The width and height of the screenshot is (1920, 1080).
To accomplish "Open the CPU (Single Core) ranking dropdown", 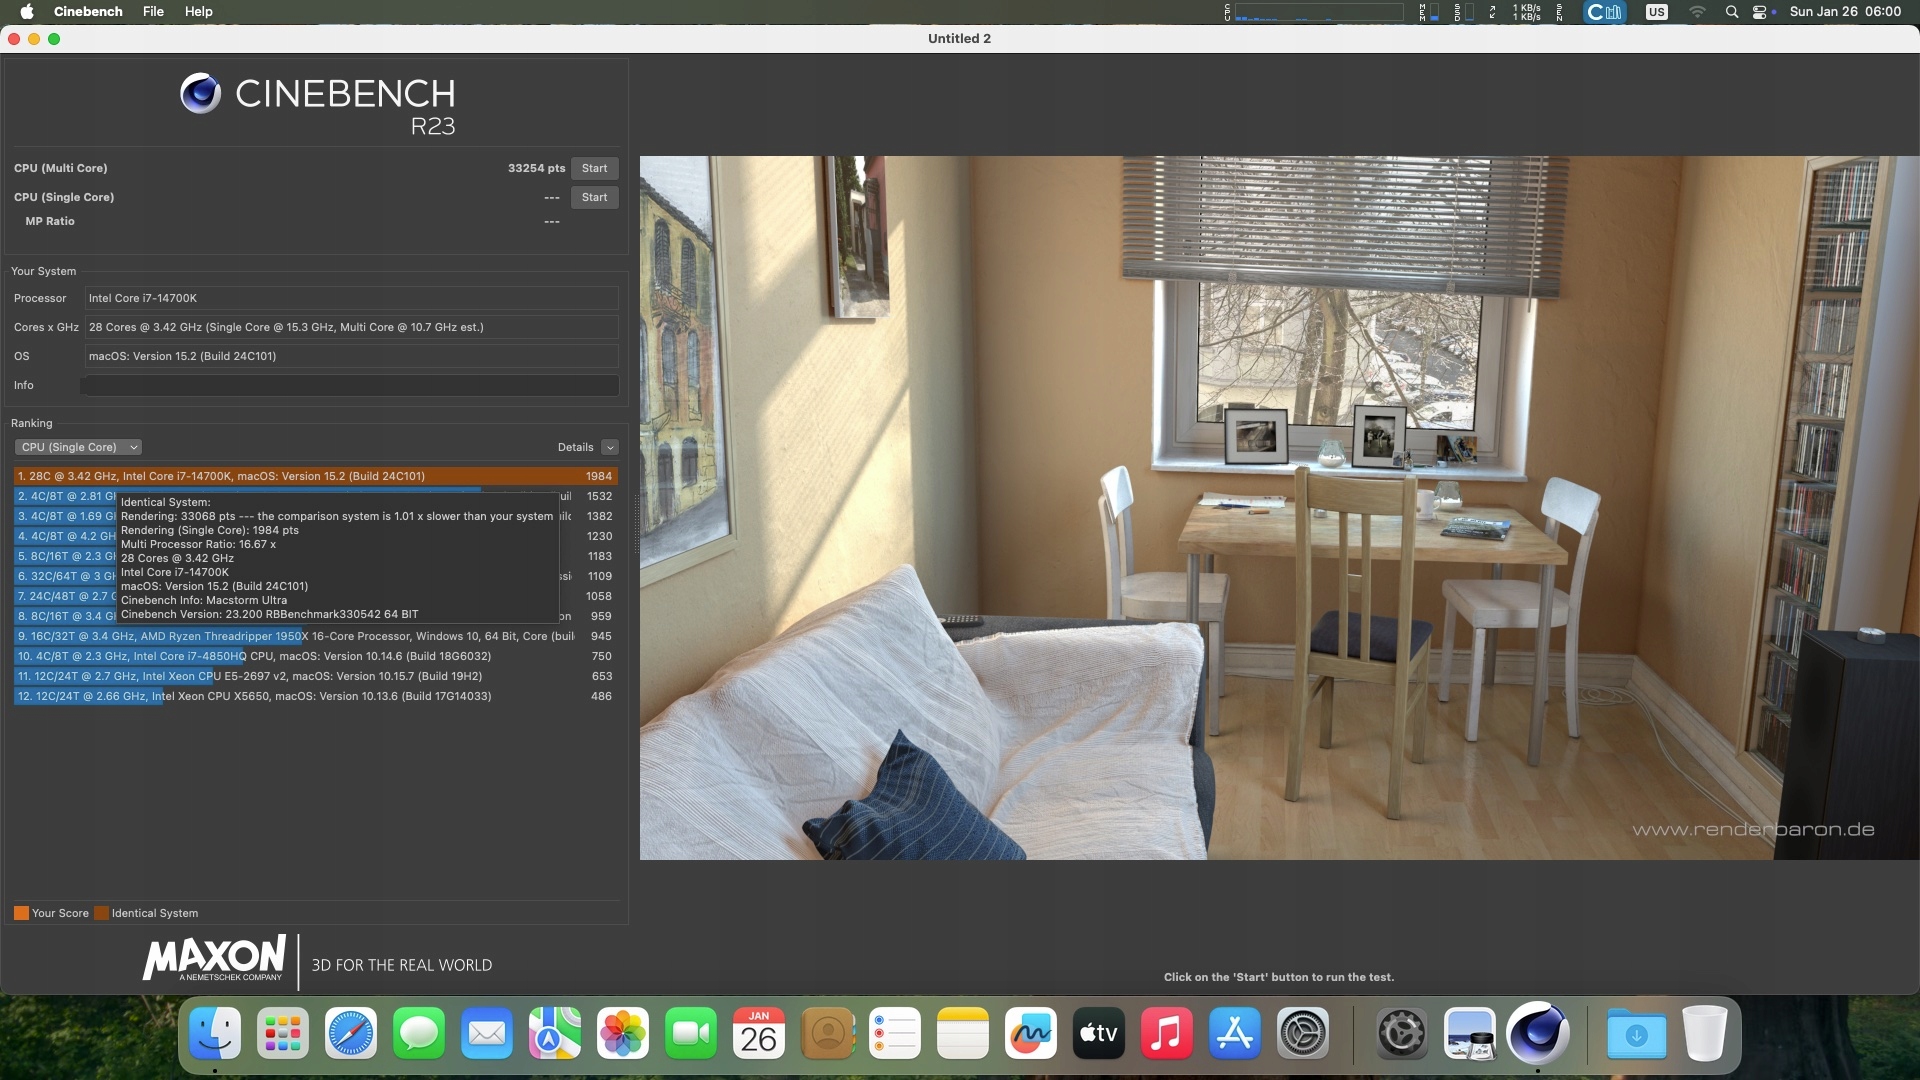I will tap(78, 447).
